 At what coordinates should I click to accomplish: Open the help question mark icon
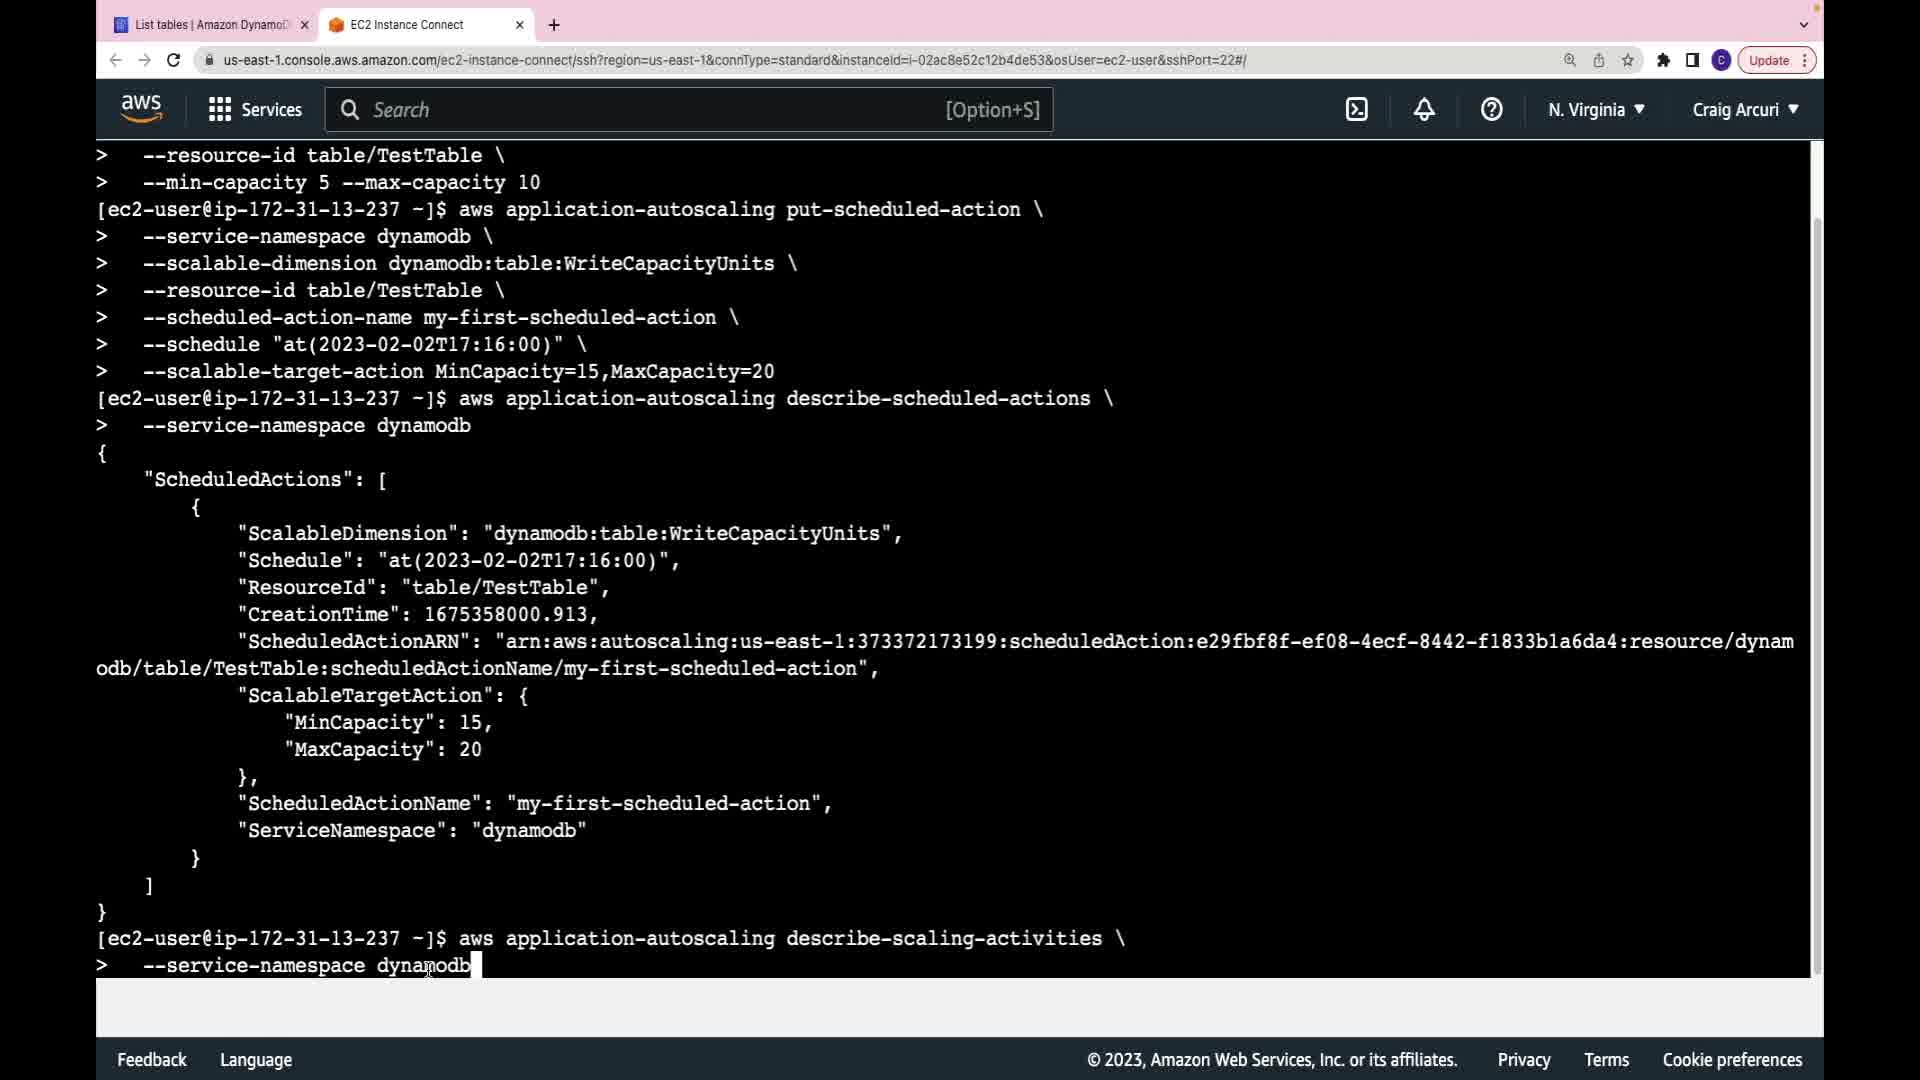pyautogui.click(x=1491, y=110)
